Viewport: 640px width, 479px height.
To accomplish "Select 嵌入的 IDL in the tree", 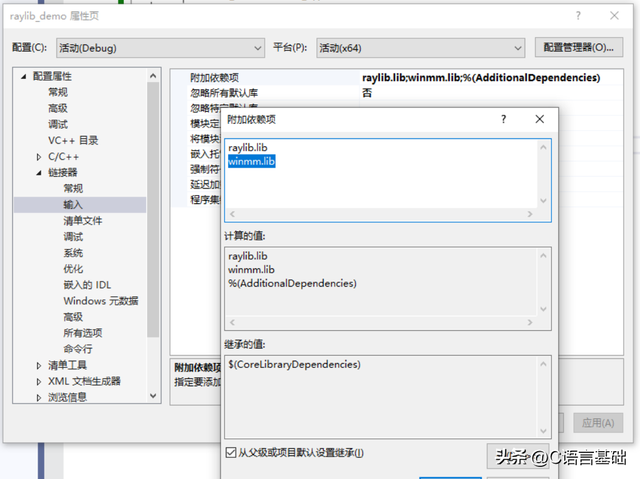I will (x=87, y=285).
